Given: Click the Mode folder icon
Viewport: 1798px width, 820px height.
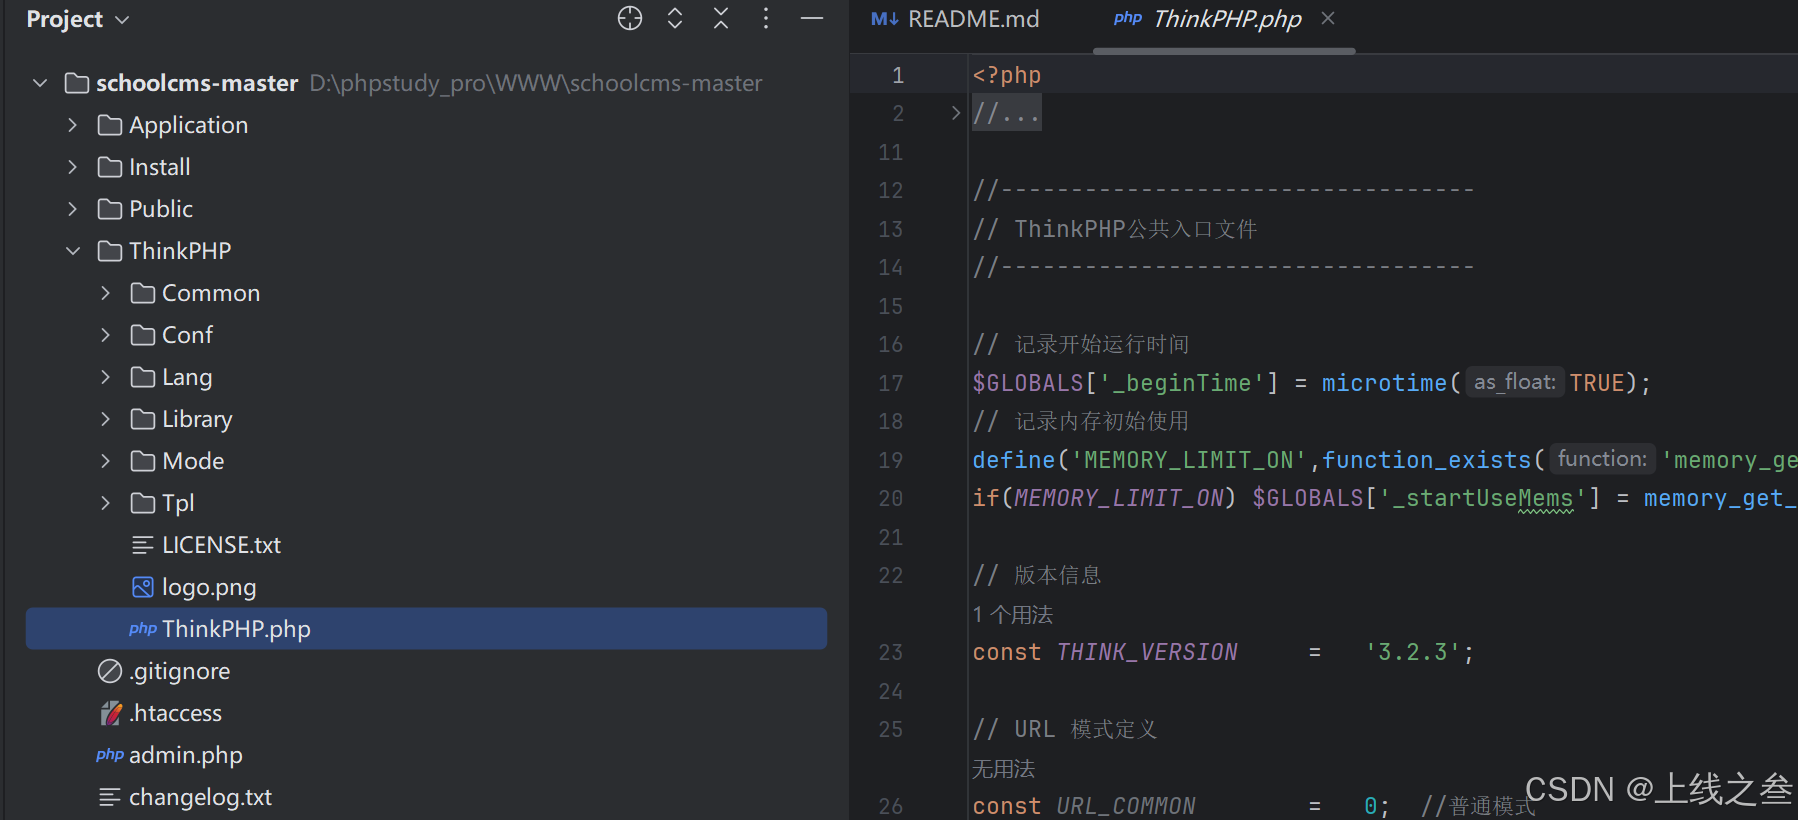Looking at the screenshot, I should 143,461.
